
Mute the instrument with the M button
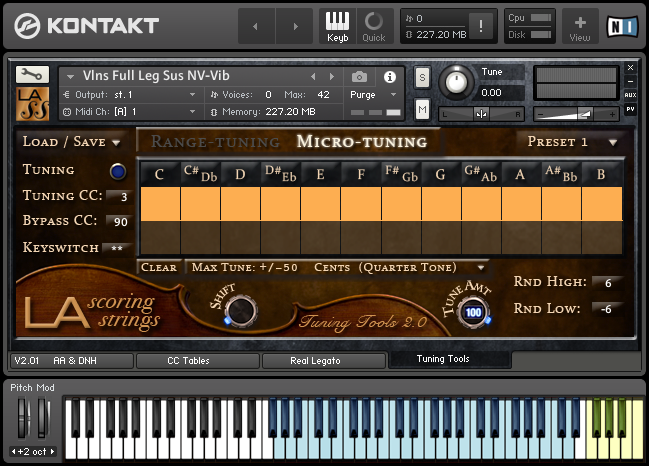(422, 110)
